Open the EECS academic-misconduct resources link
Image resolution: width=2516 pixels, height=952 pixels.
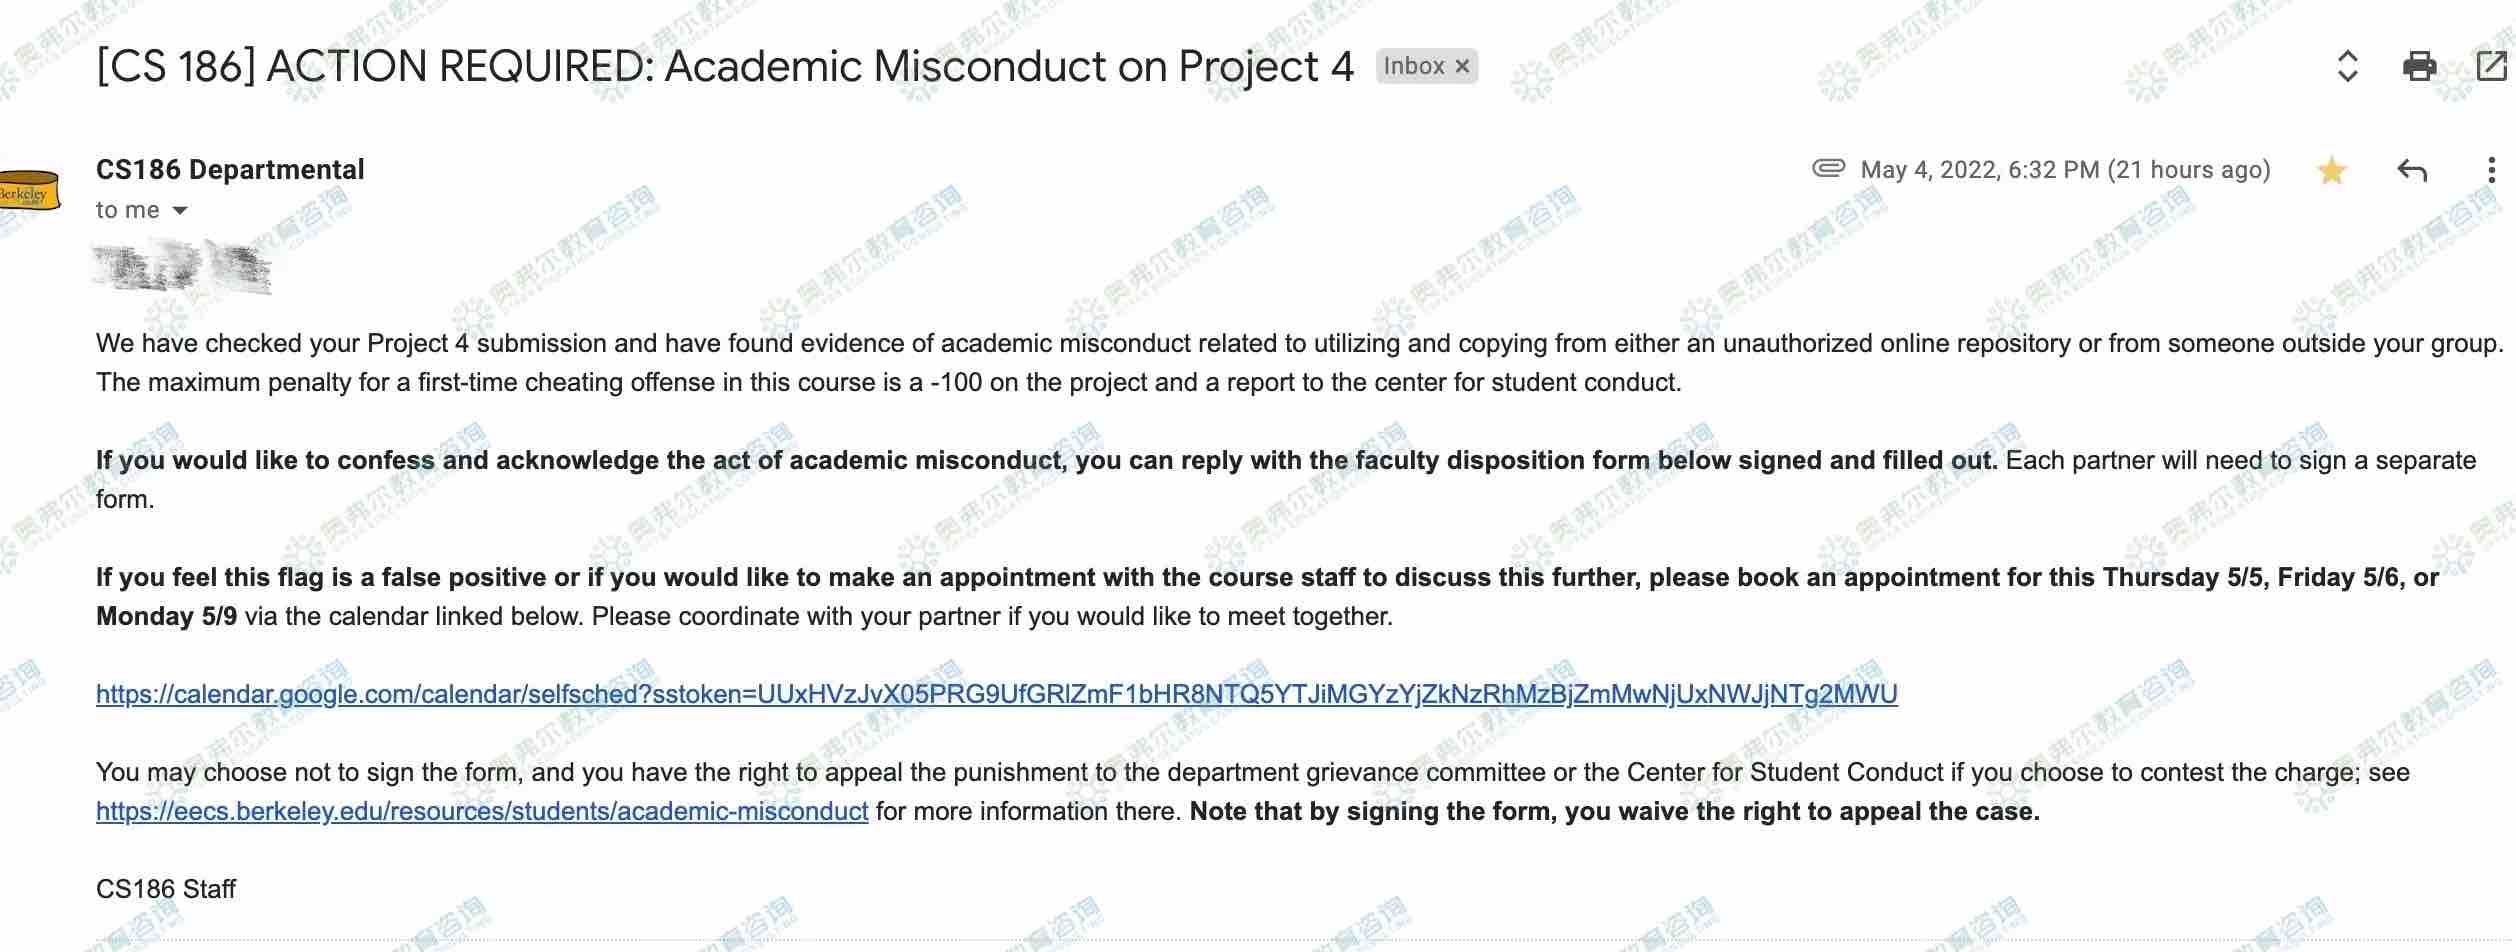tap(482, 811)
